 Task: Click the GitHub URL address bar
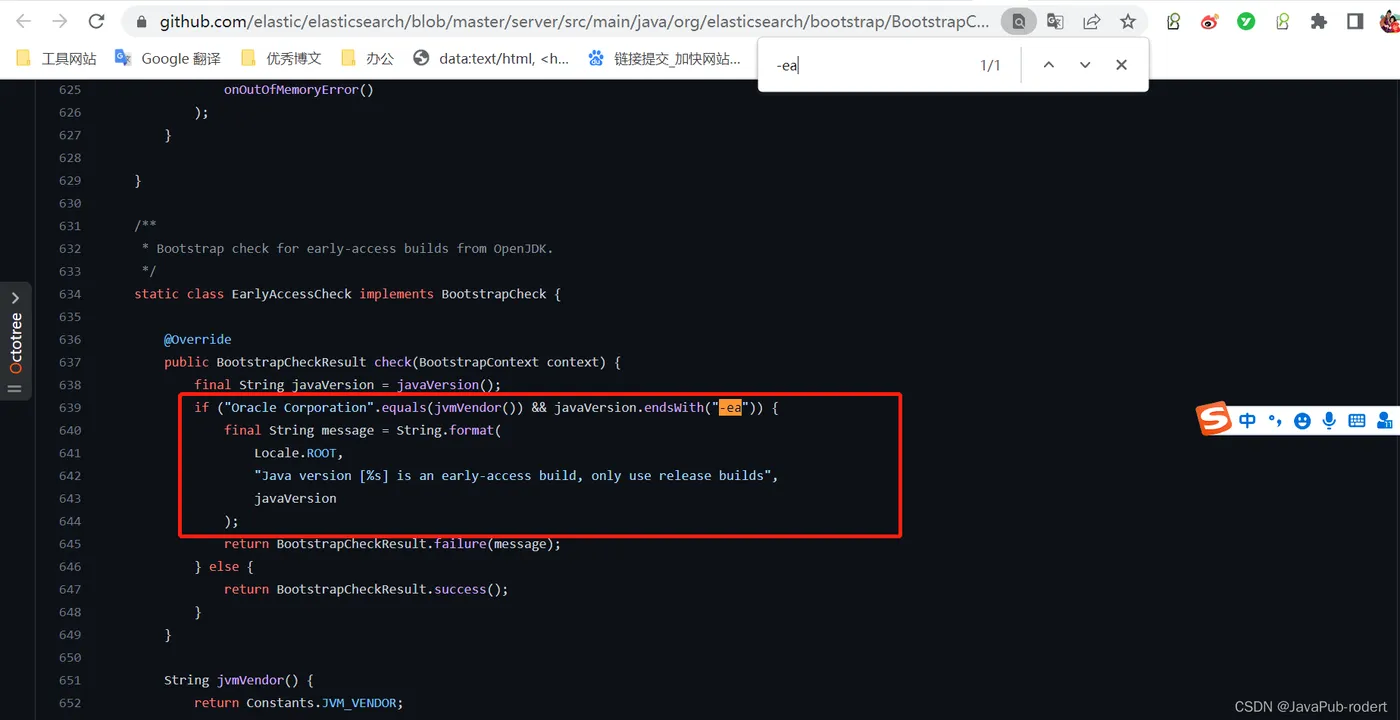(575, 21)
